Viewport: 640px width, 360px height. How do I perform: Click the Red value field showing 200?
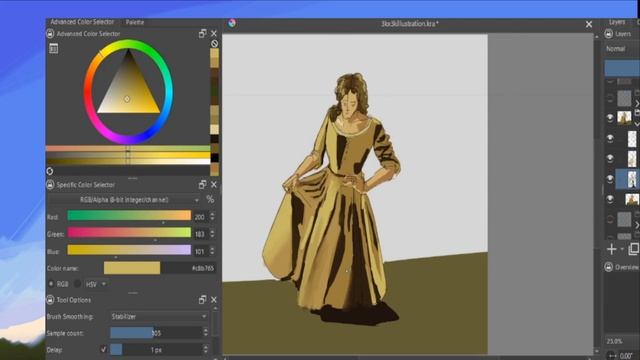[x=200, y=217]
